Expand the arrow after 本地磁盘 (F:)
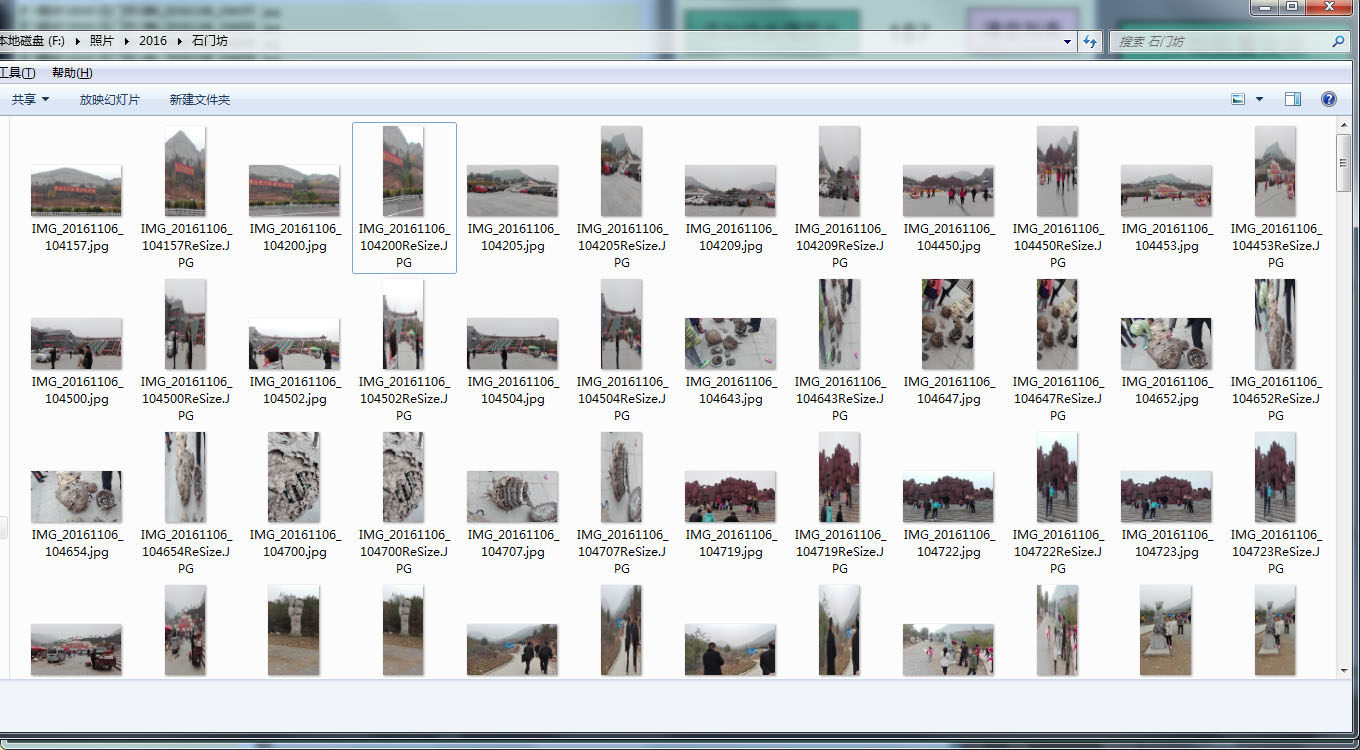 (78, 41)
